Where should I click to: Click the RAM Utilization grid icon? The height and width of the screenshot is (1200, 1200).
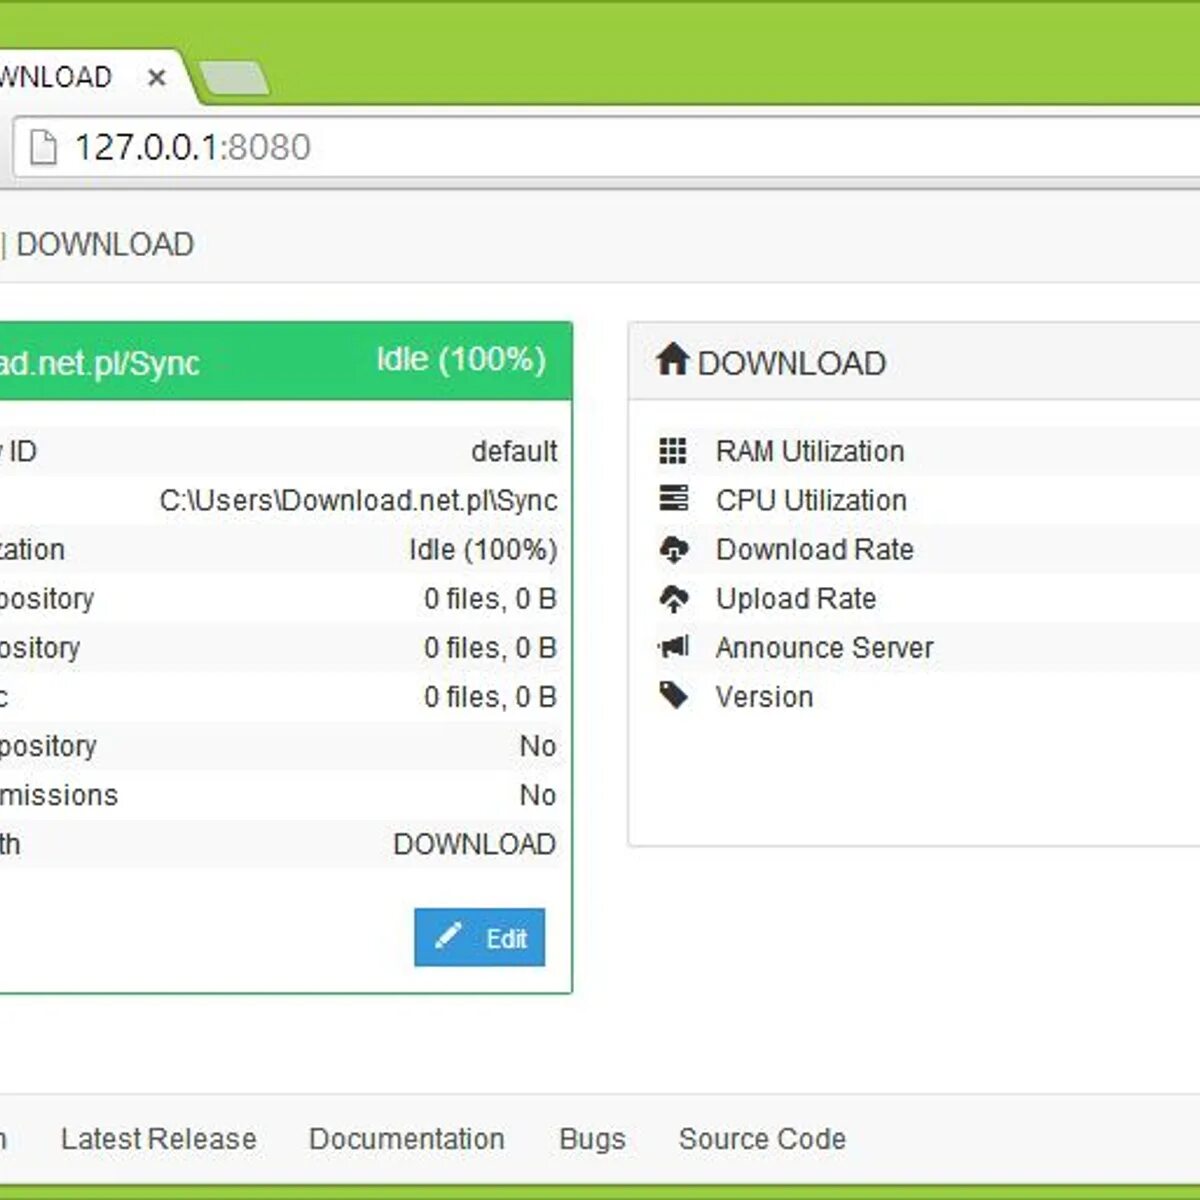tap(673, 451)
